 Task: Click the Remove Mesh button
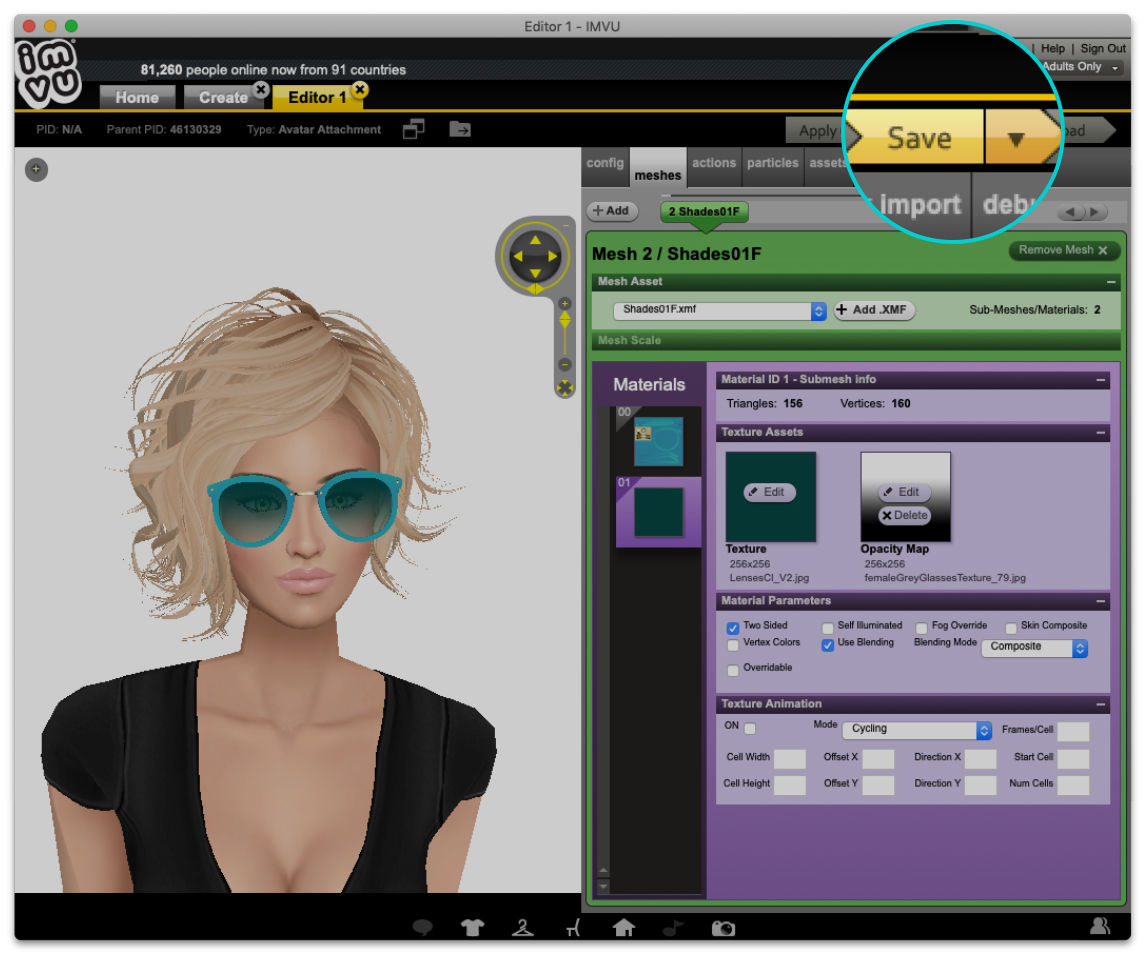1063,250
